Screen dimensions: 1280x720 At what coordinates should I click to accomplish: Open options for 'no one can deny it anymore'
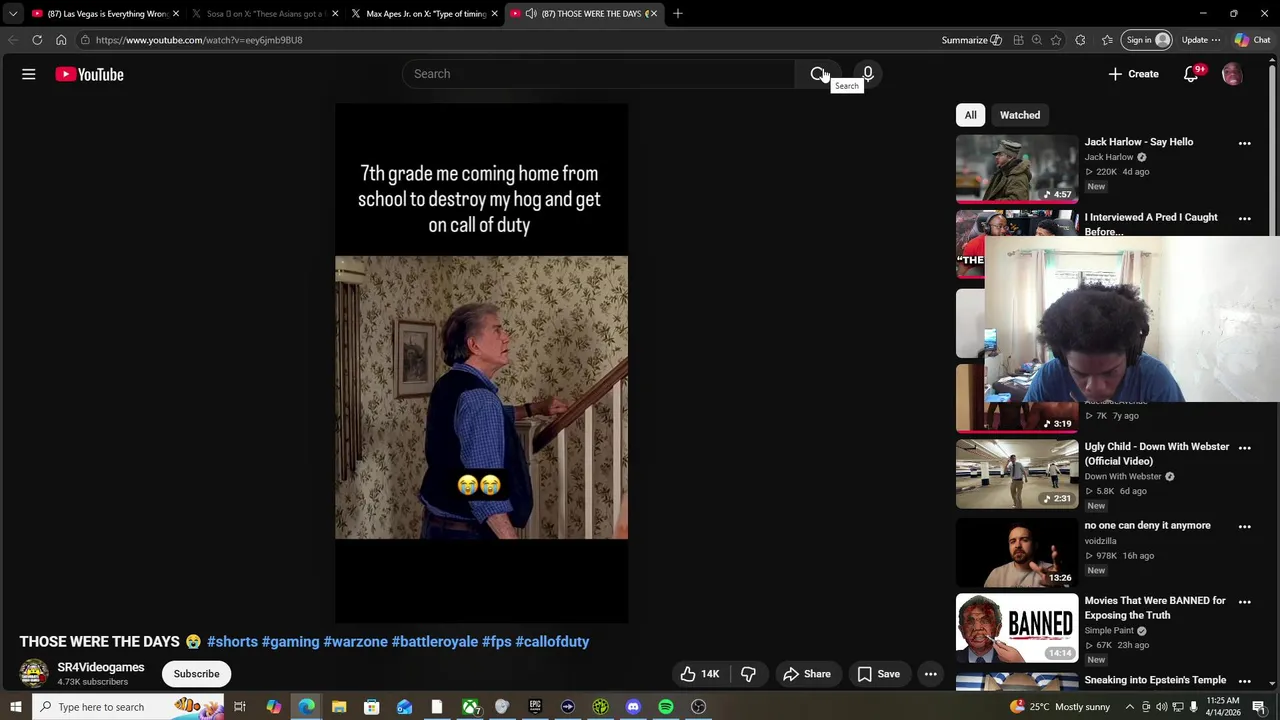(1244, 526)
